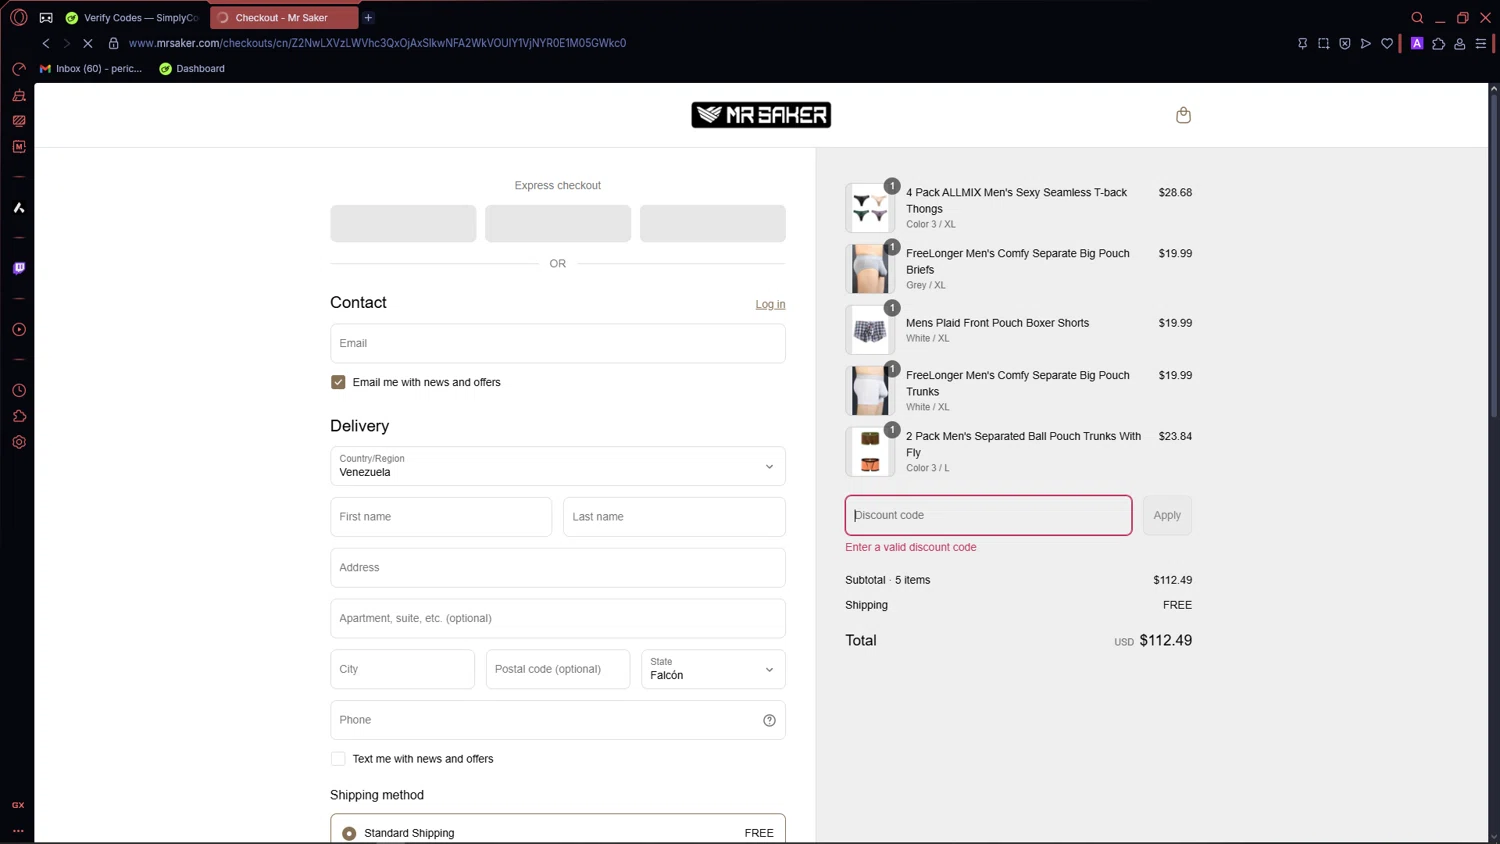Viewport: 1500px width, 844px height.
Task: Focus the First name field
Action: point(441,517)
